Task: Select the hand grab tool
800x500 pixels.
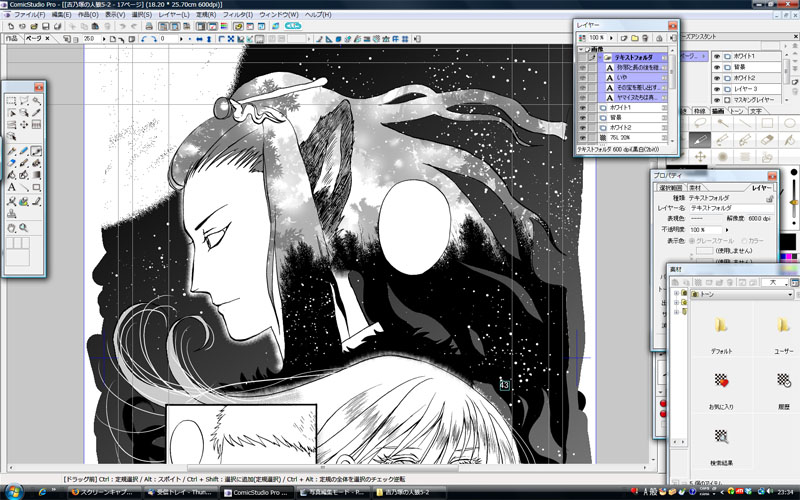Action: tap(11, 228)
